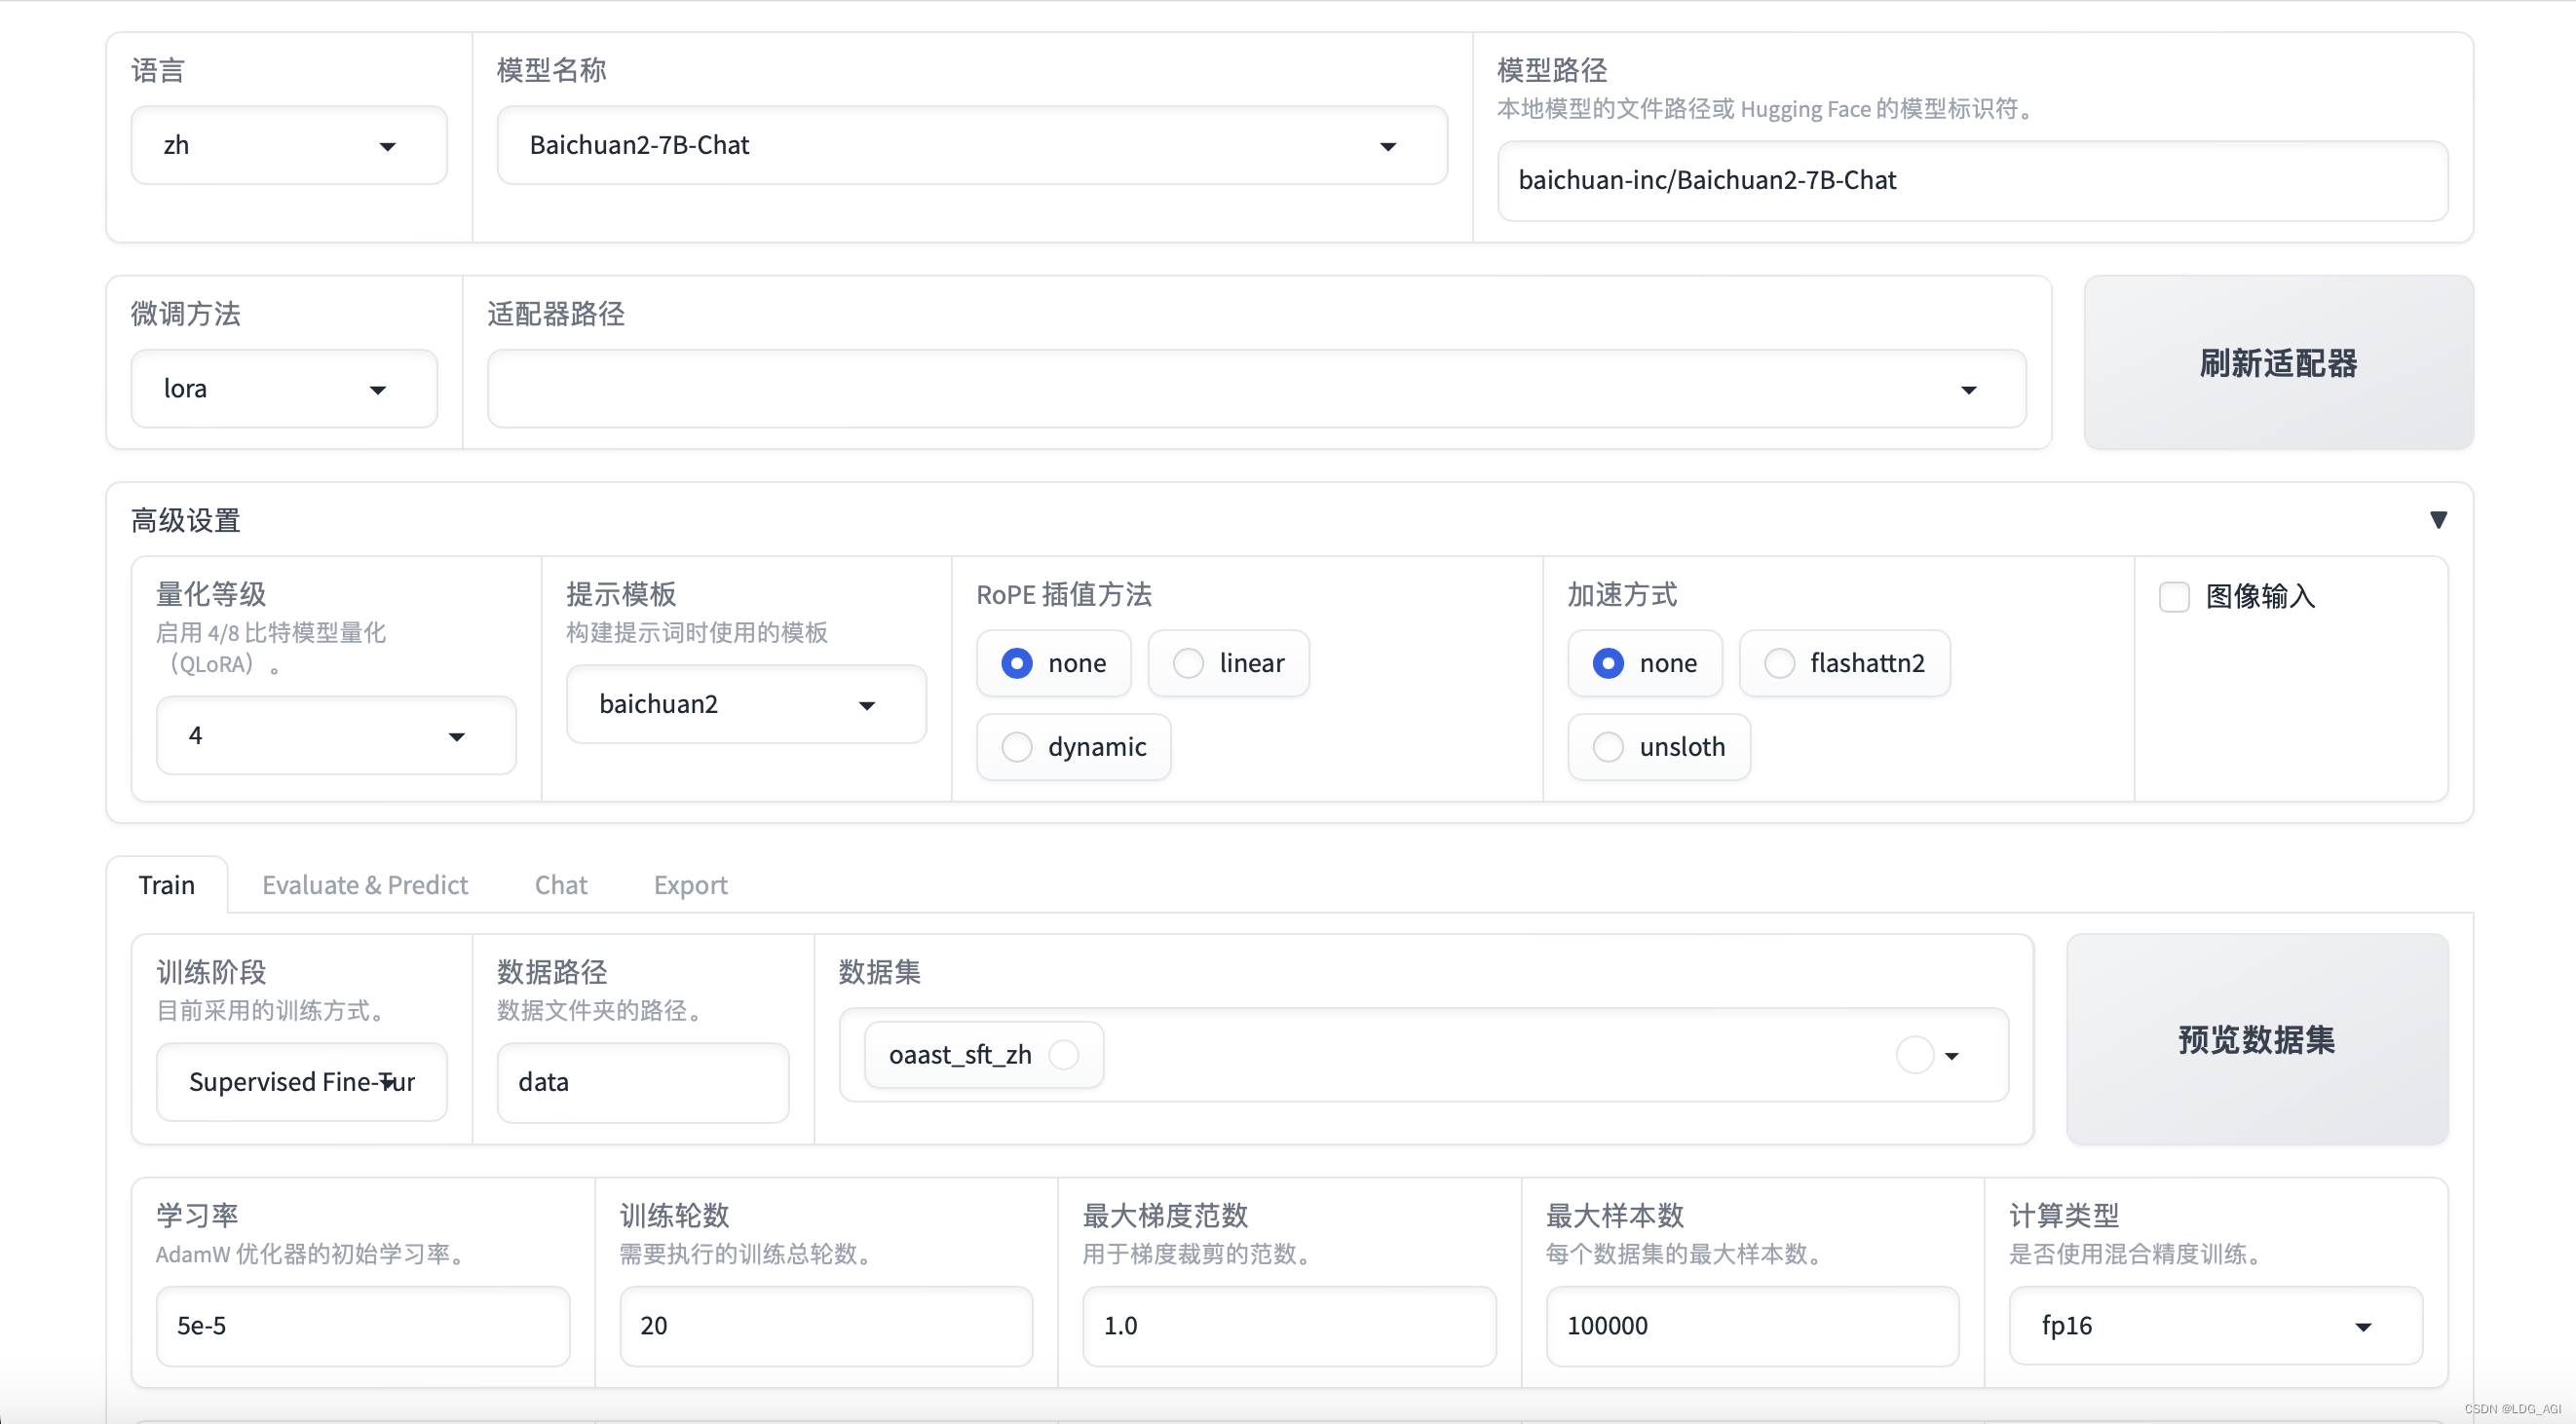
Task: Enable the 图像输入 checkbox
Action: (2174, 597)
